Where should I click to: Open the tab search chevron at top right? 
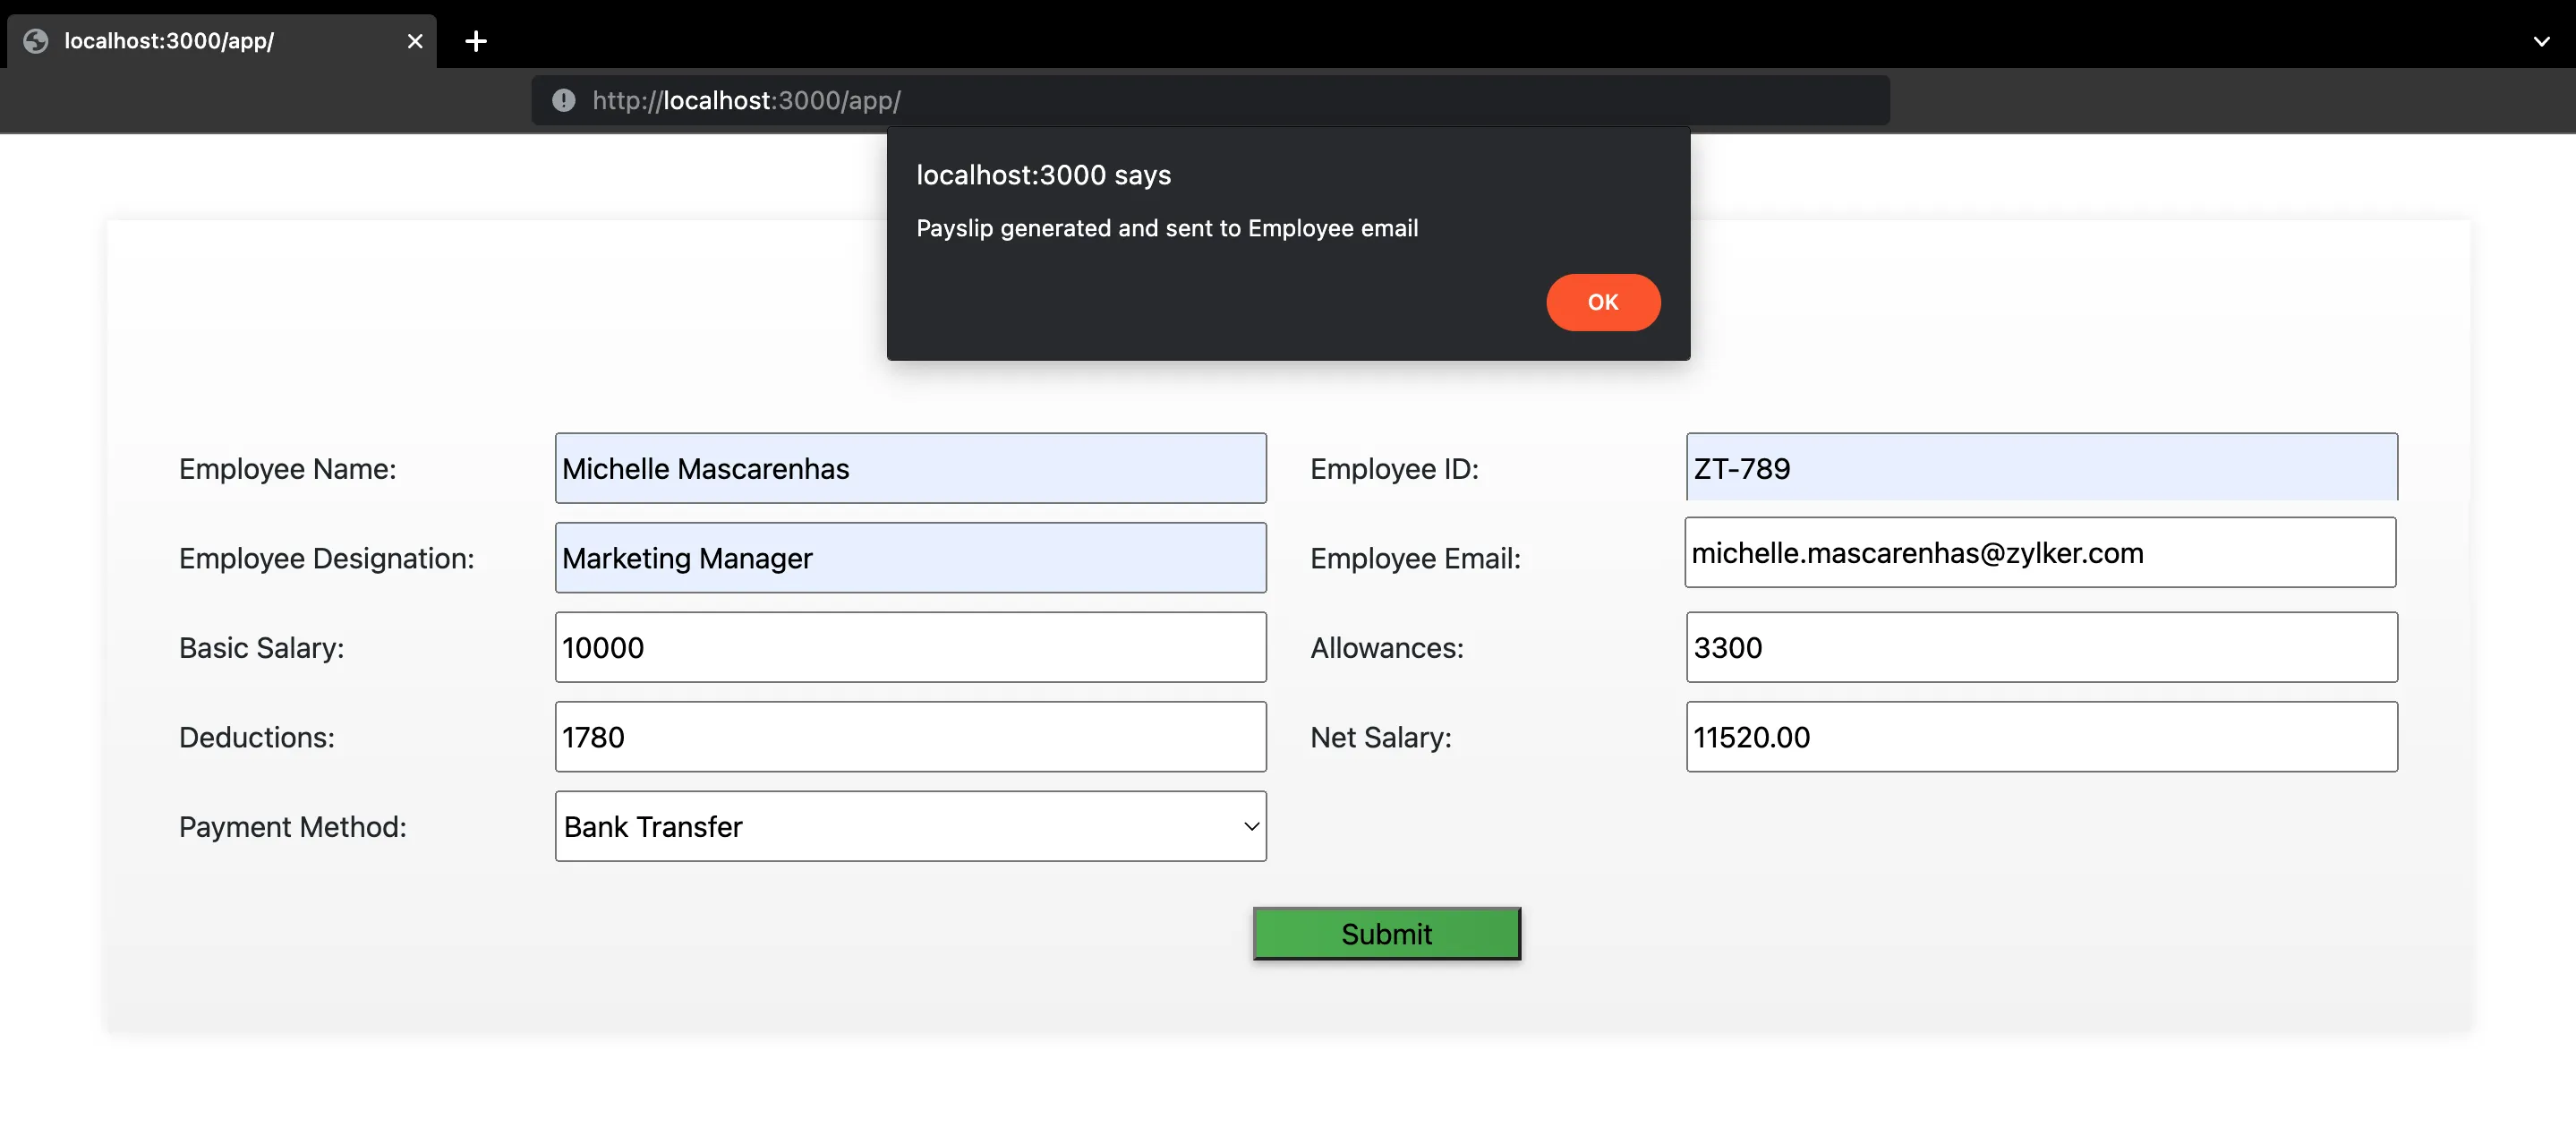pyautogui.click(x=2541, y=41)
